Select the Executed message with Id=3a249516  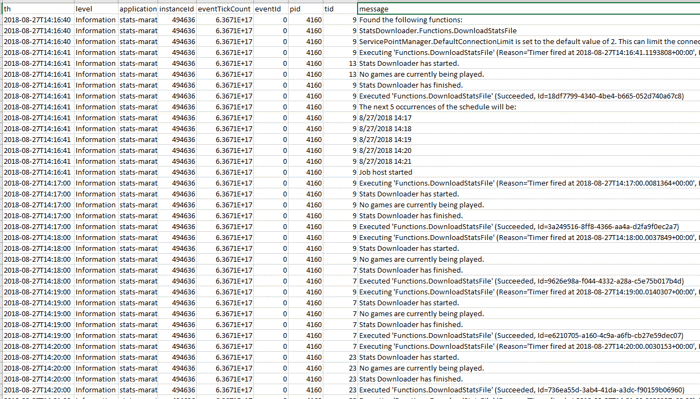point(529,227)
